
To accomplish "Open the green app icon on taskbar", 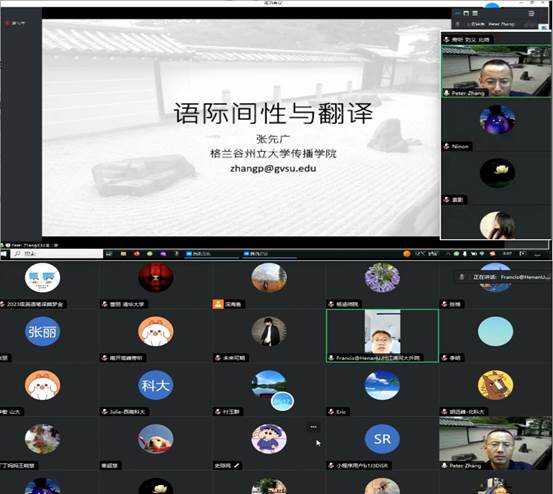I will pos(150,254).
